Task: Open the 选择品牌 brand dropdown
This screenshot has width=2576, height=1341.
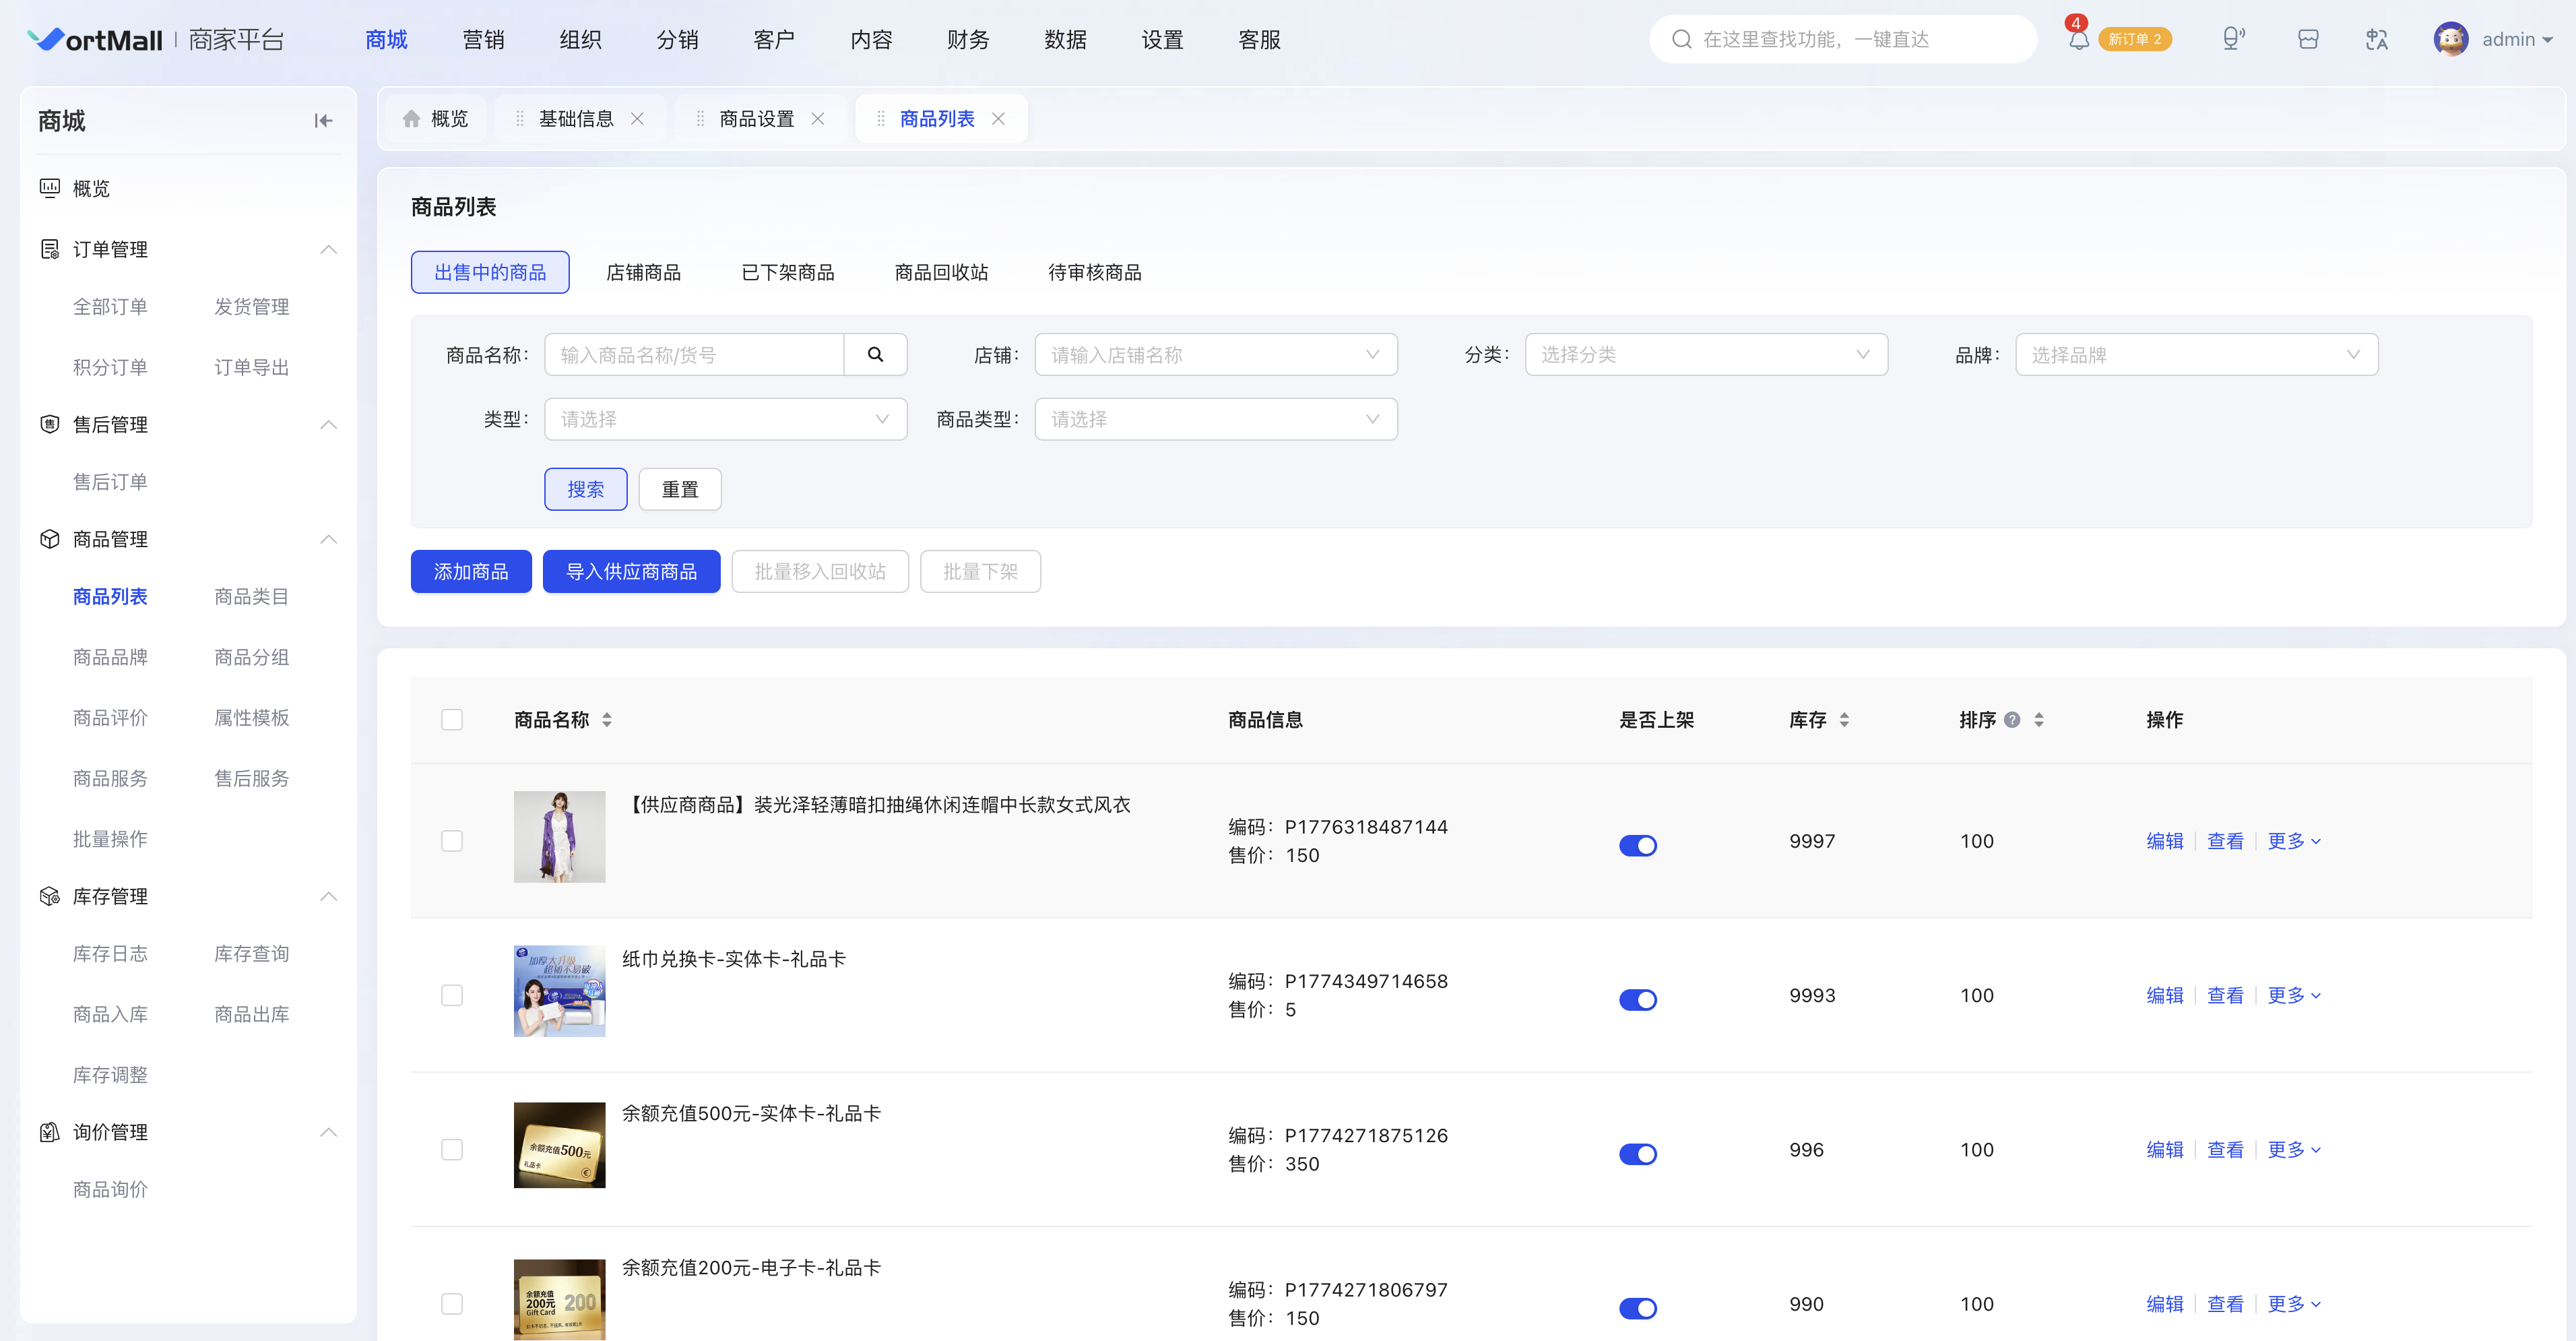Action: pyautogui.click(x=2196, y=355)
